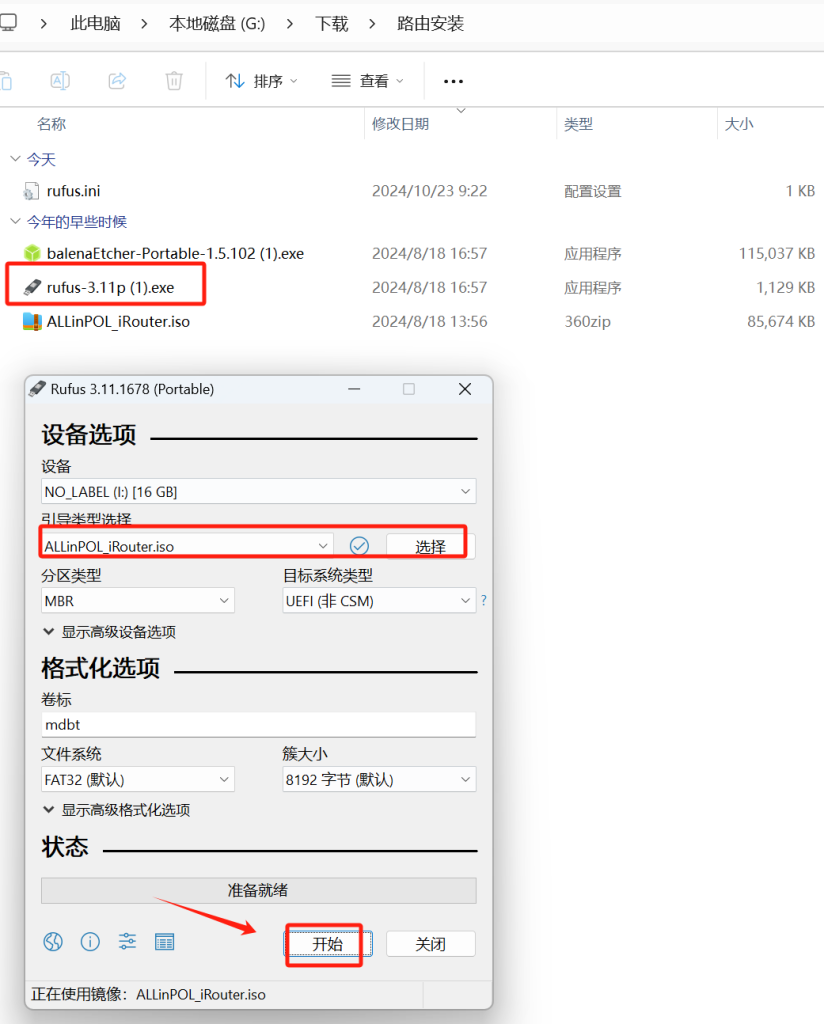The width and height of the screenshot is (824, 1024).
Task: Click status bar text 正在使用镜像
Action: pos(148,995)
